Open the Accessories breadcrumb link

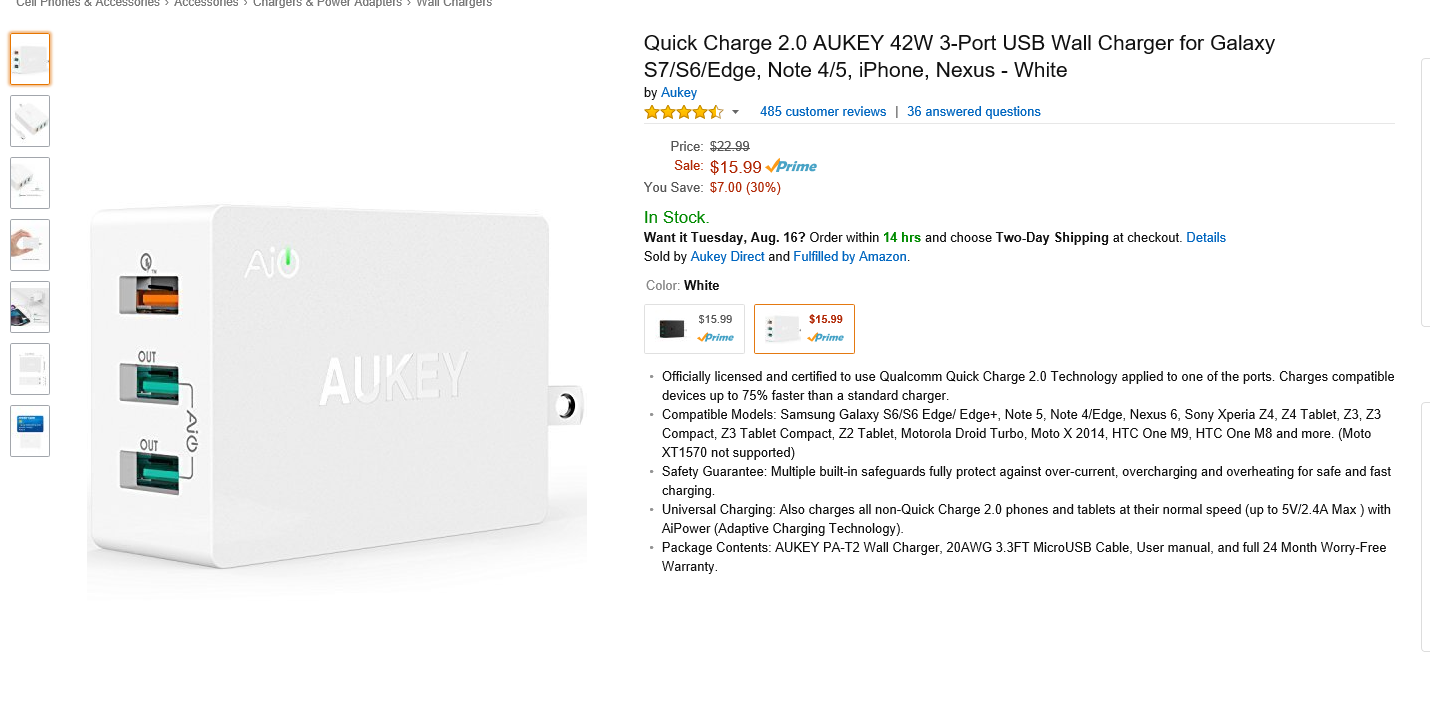coord(206,4)
